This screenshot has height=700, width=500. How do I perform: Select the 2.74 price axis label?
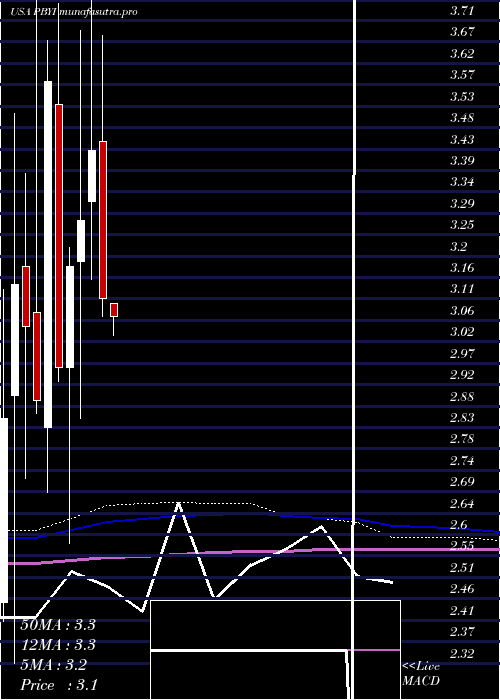click(x=462, y=460)
